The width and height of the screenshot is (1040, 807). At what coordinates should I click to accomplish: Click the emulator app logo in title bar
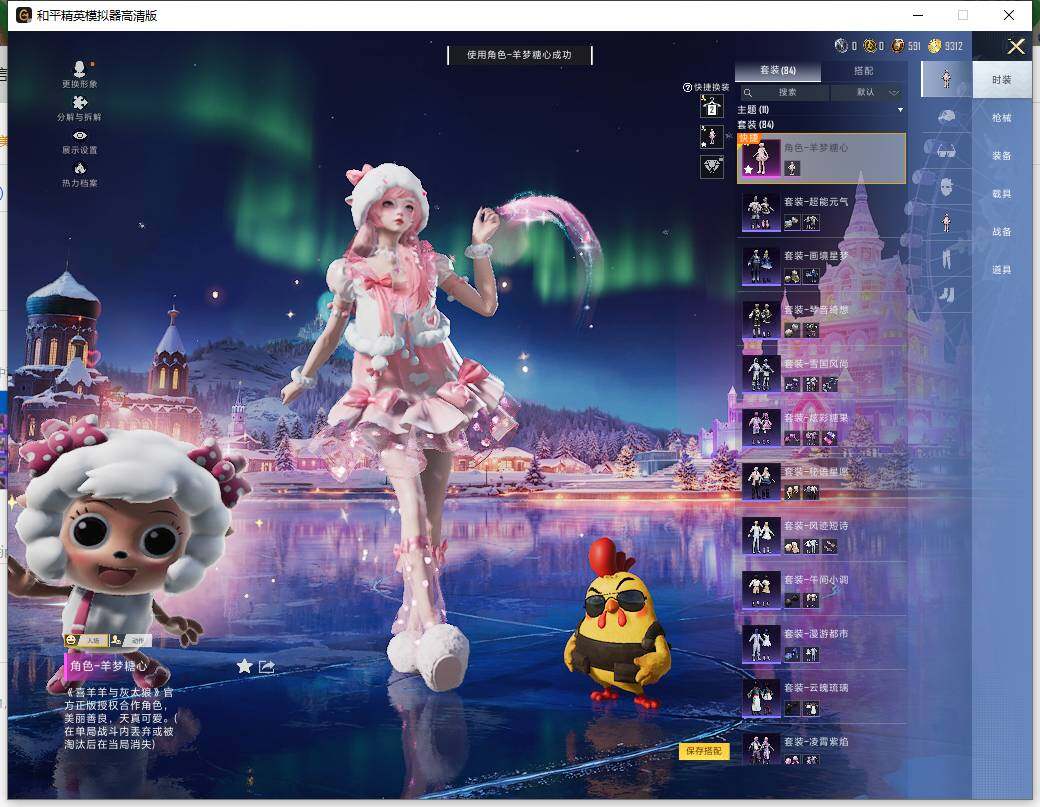point(23,15)
